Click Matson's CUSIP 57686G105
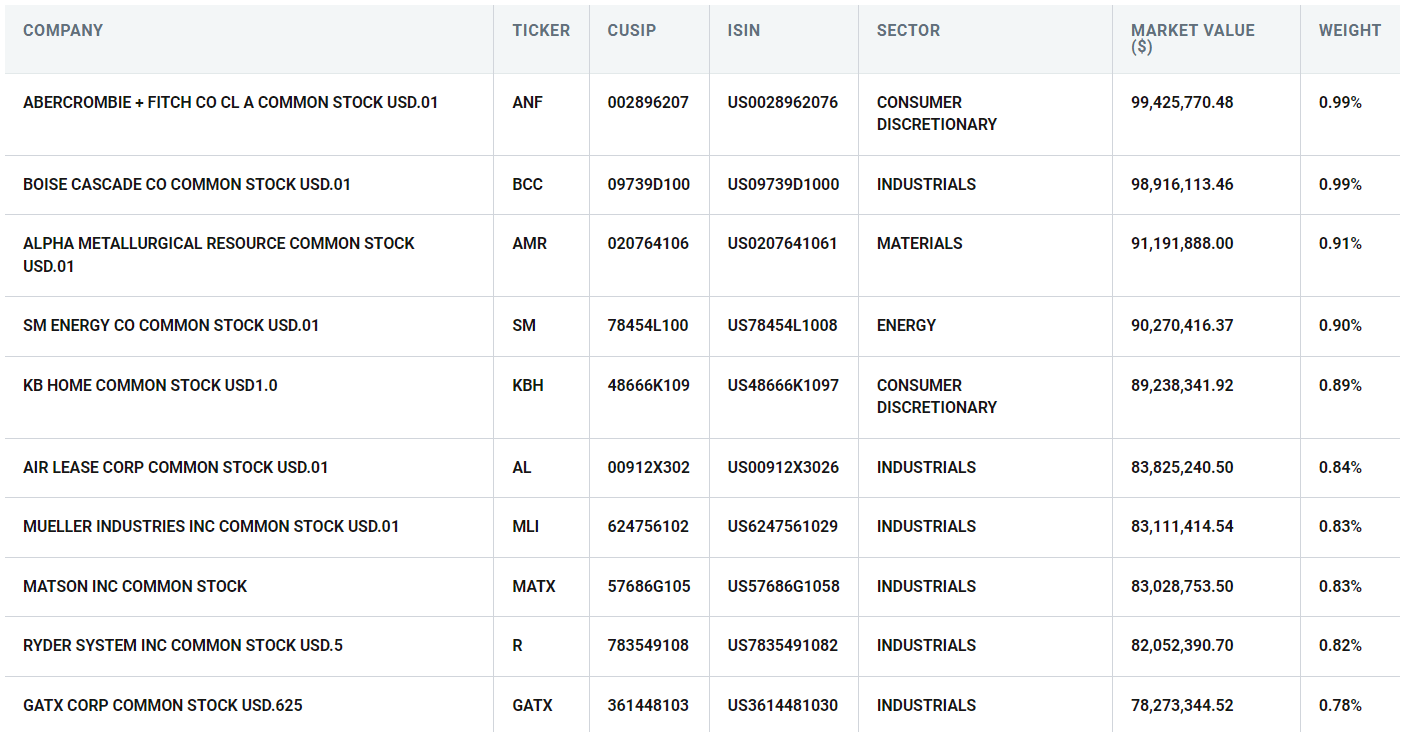Image resolution: width=1408 pixels, height=732 pixels. tap(648, 587)
